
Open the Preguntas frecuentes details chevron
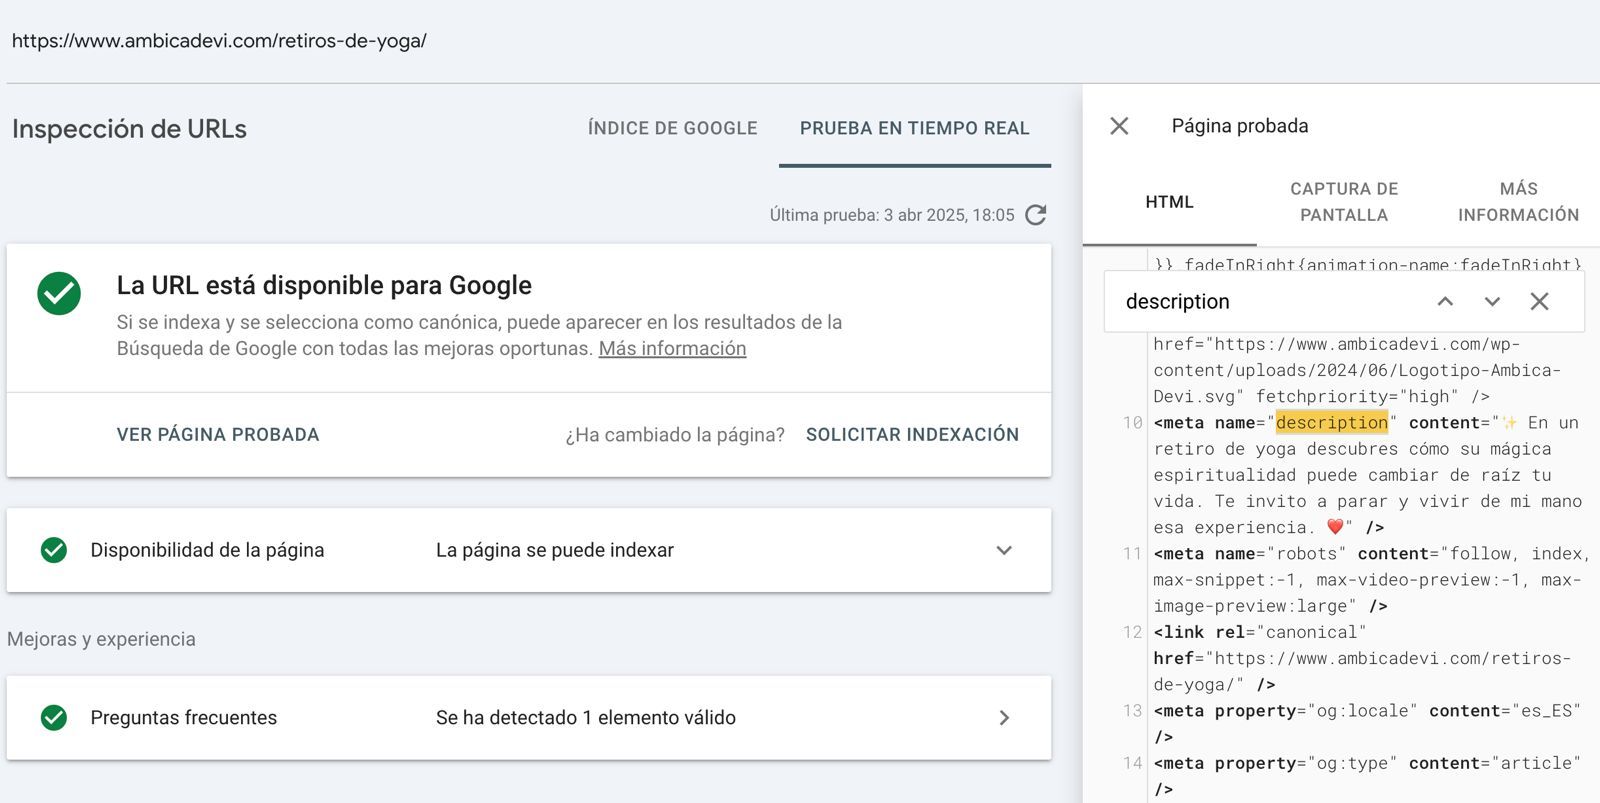[1004, 718]
